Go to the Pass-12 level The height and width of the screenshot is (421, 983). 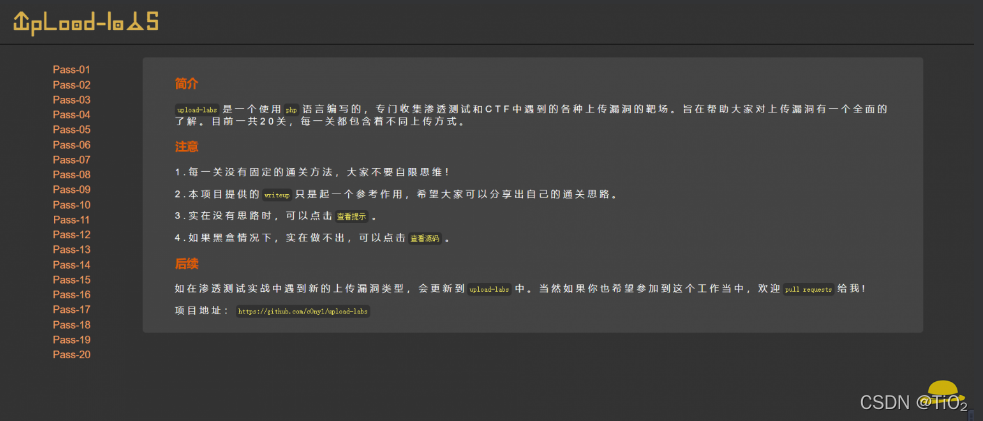71,235
